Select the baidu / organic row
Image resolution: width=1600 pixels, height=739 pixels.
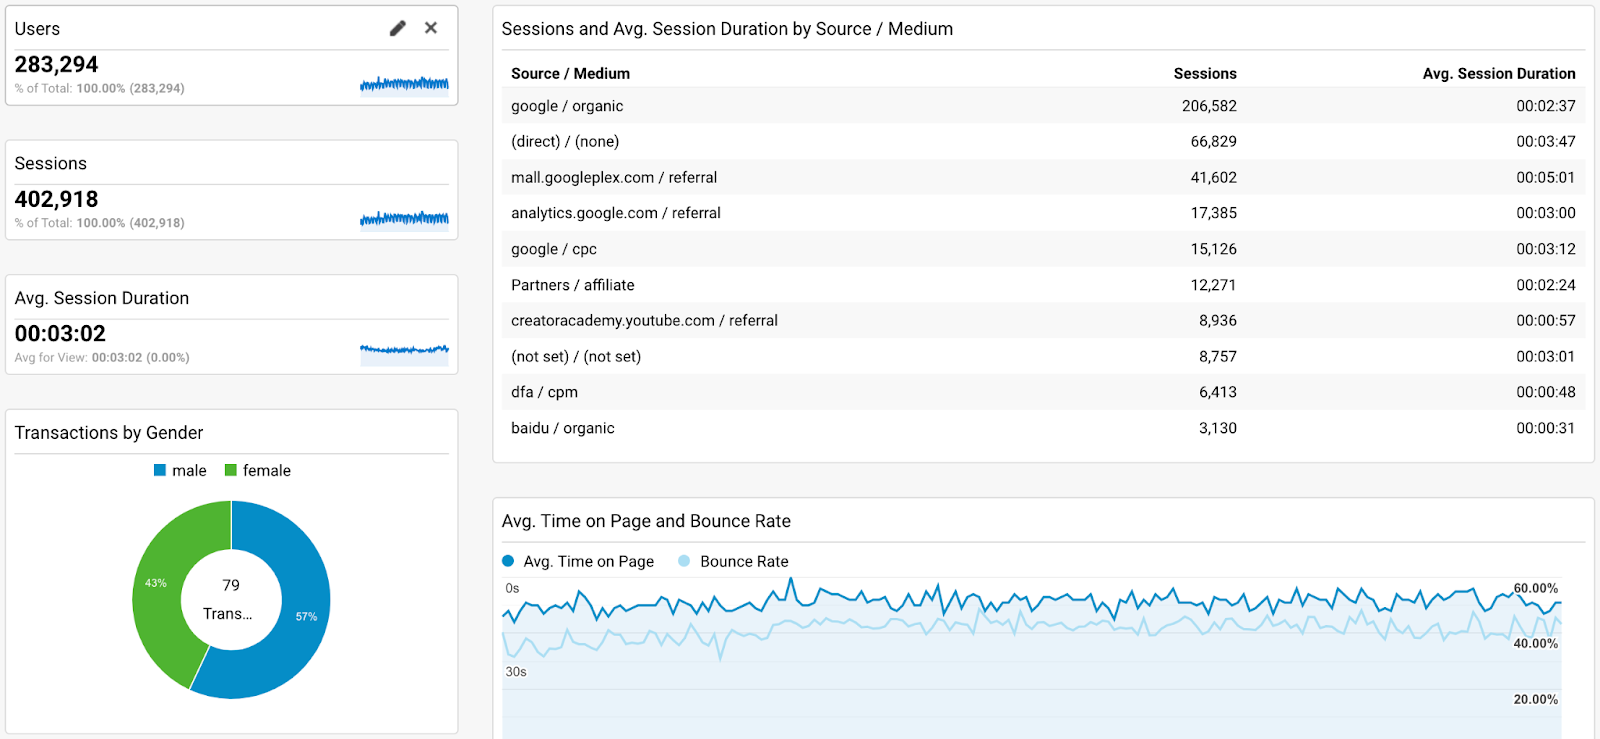pyautogui.click(x=562, y=428)
